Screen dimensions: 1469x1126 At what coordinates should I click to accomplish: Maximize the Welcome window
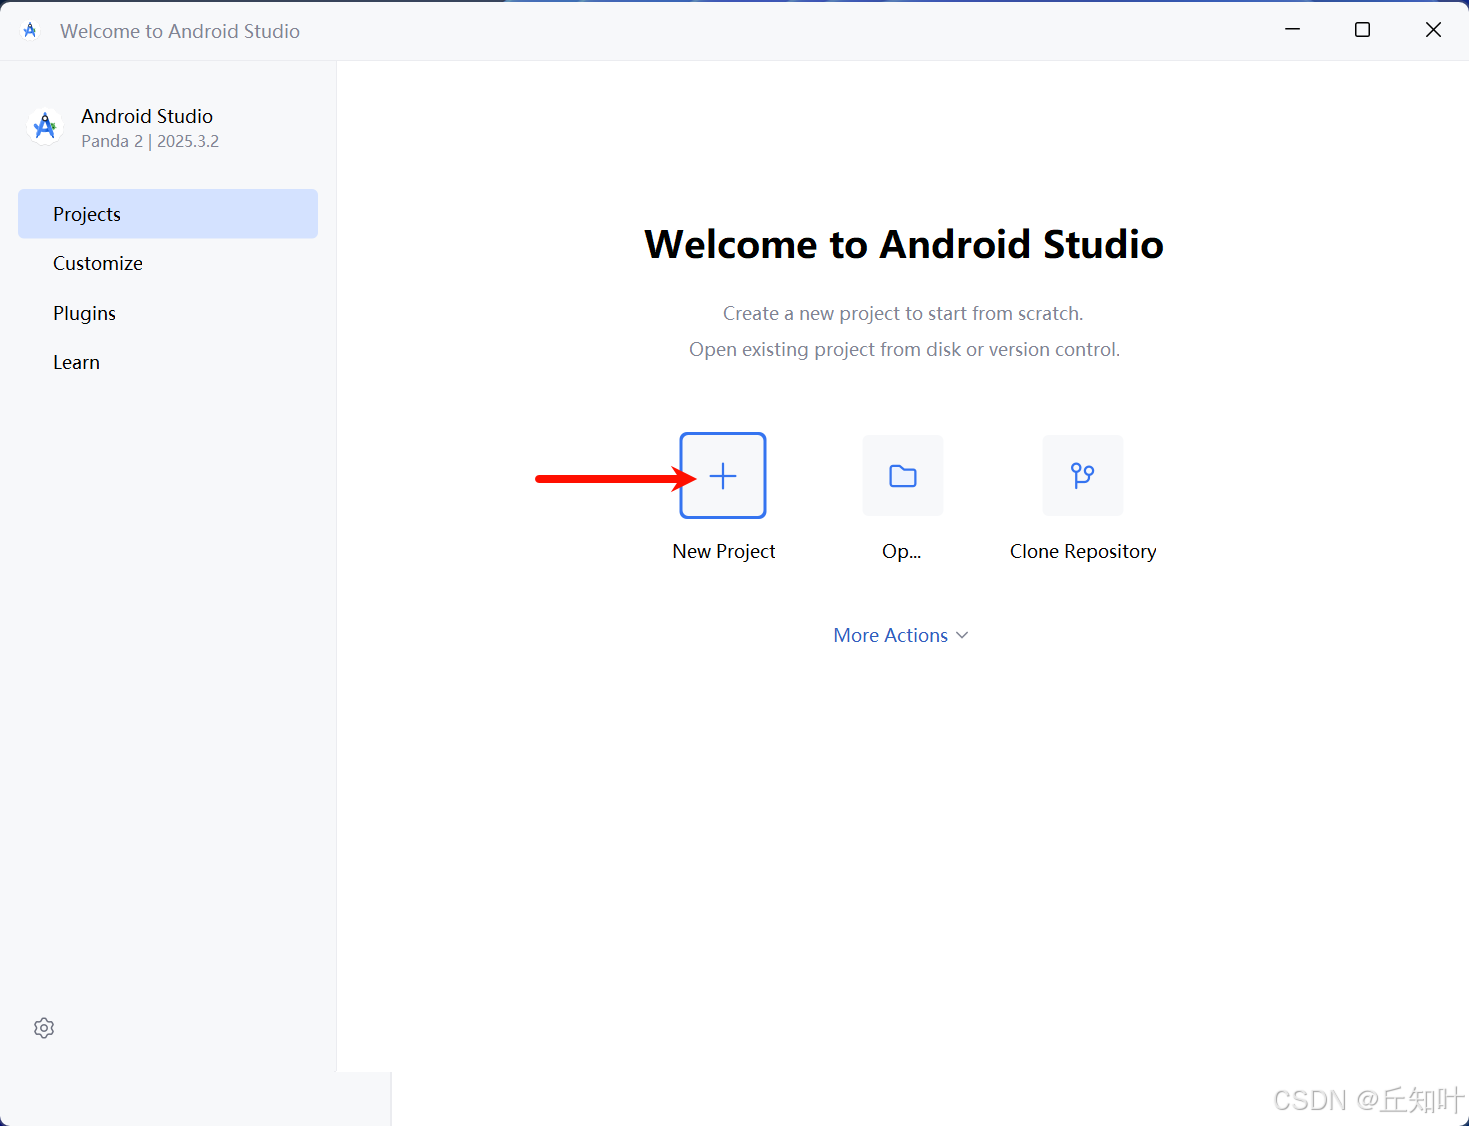click(x=1362, y=30)
